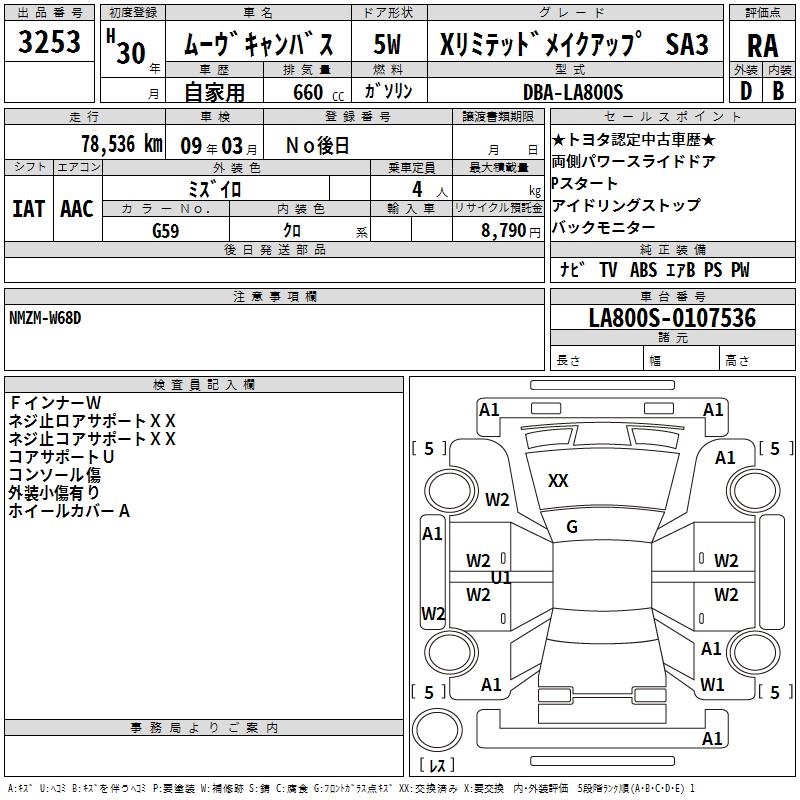
Task: Select the 検査員記入欄 section header
Action: (x=204, y=385)
